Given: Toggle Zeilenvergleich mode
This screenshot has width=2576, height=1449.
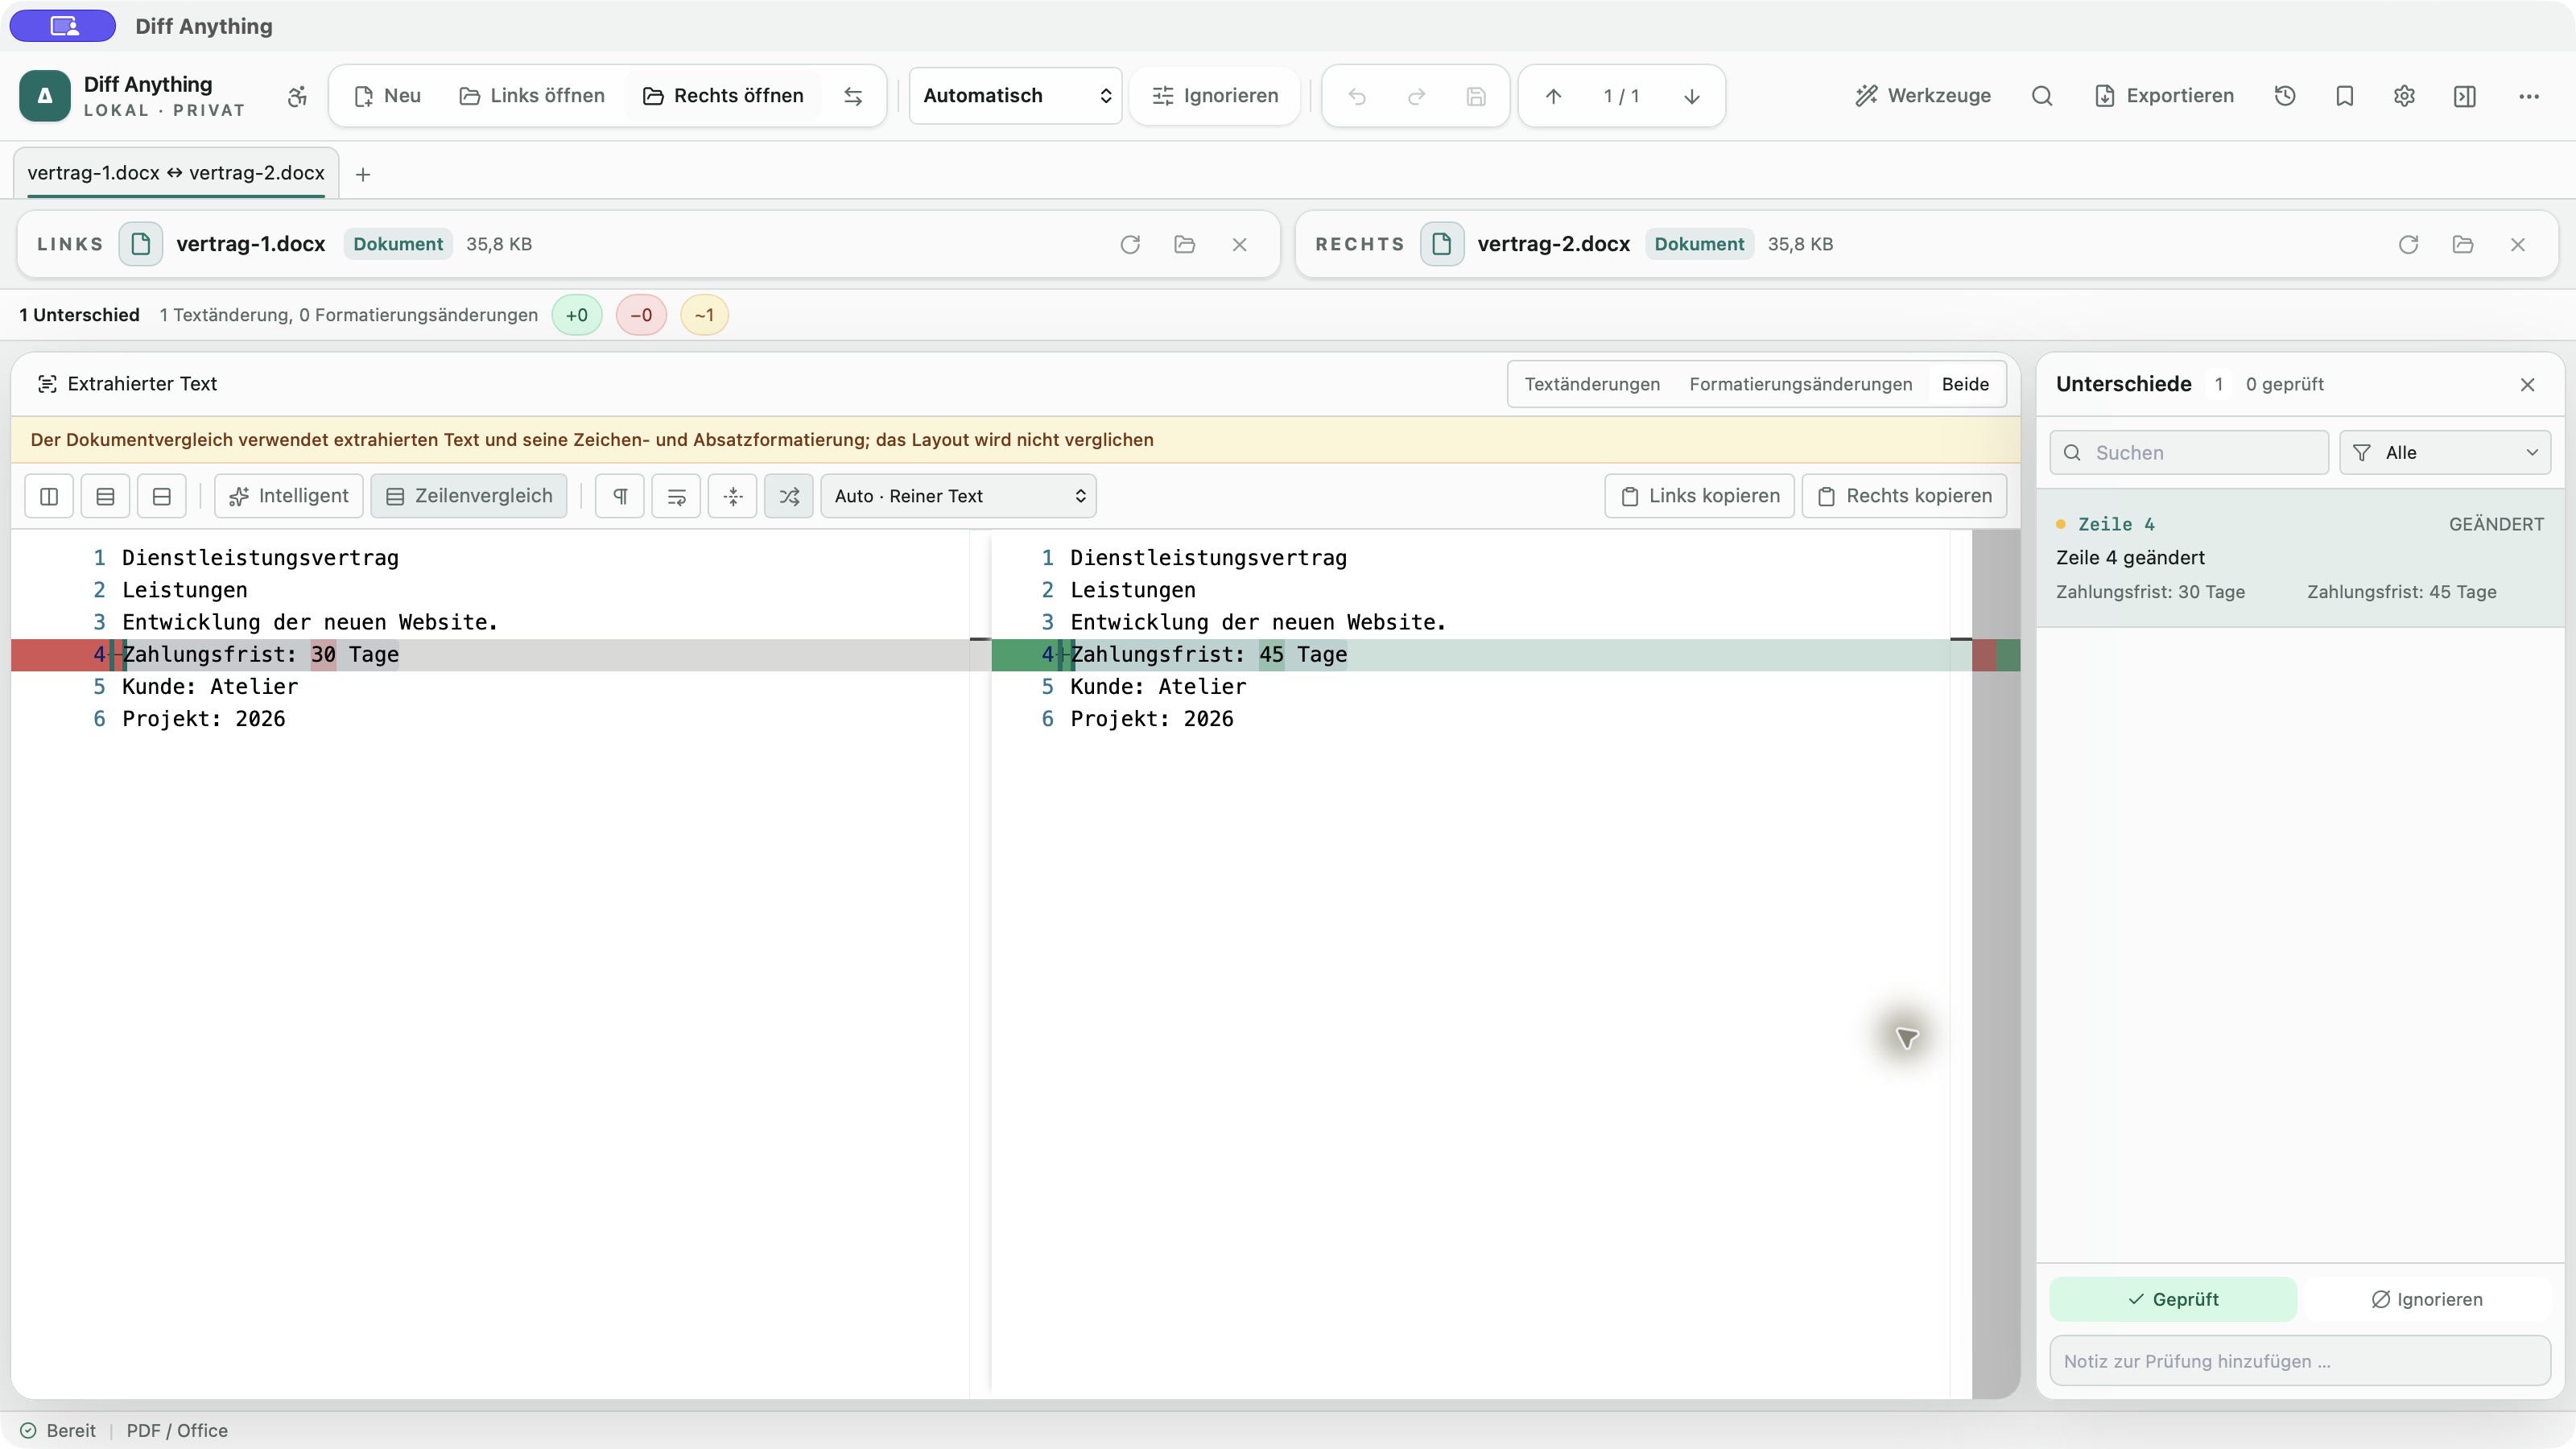Looking at the screenshot, I should pyautogui.click(x=469, y=496).
